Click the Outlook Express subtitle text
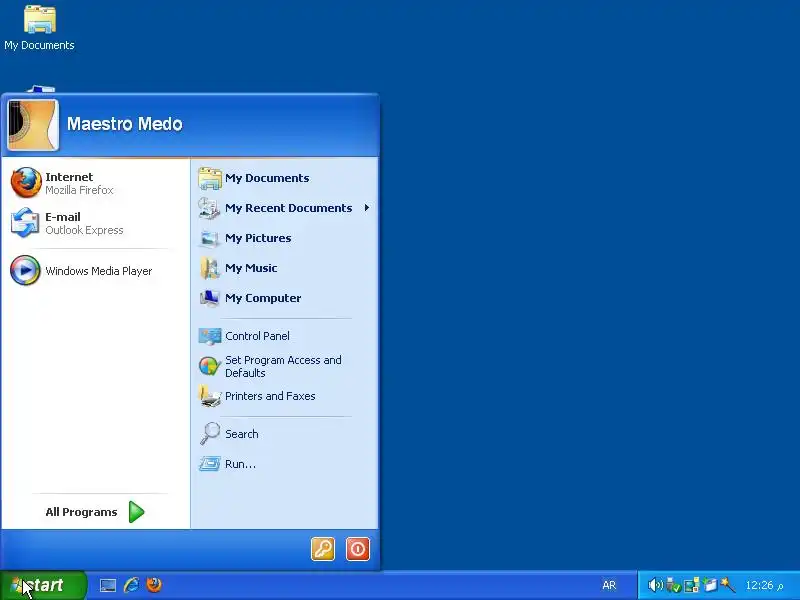Viewport: 800px width, 600px height. (x=84, y=230)
